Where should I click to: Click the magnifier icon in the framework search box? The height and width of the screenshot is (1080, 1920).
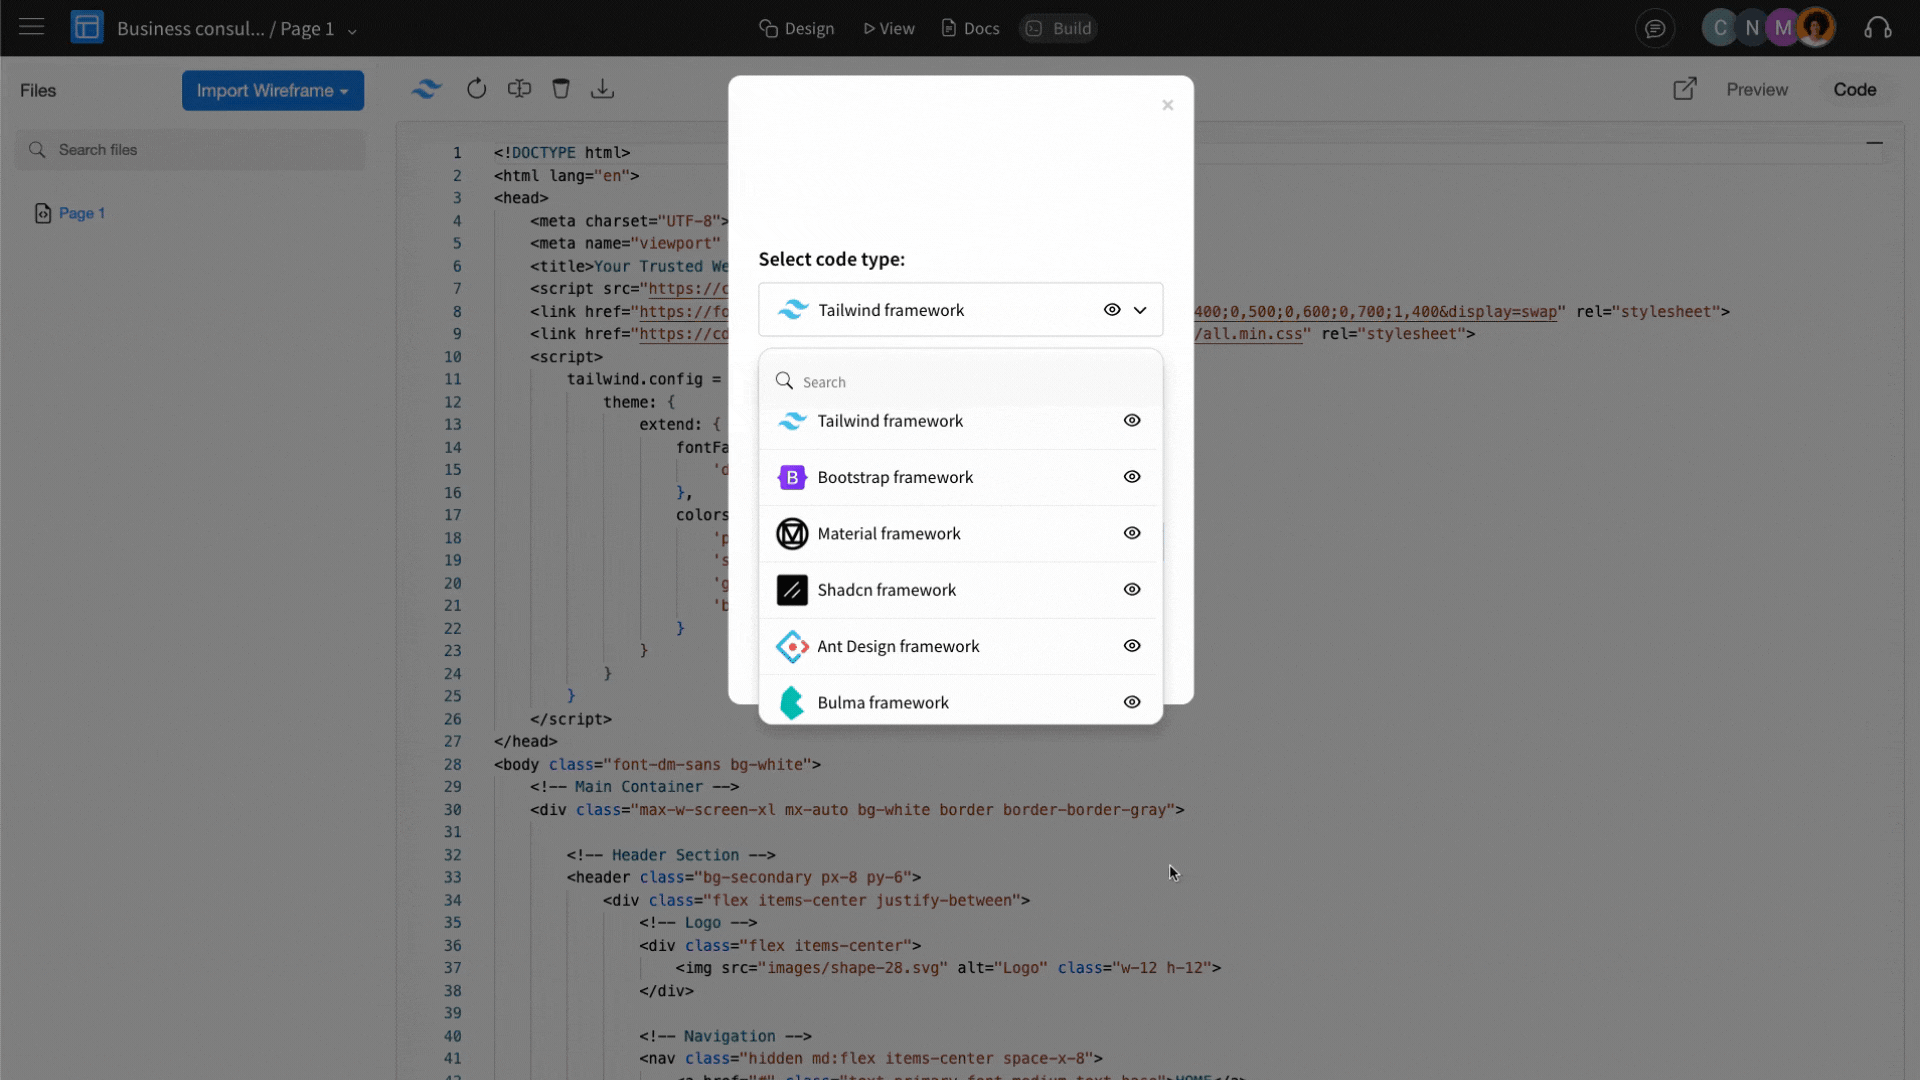(784, 381)
